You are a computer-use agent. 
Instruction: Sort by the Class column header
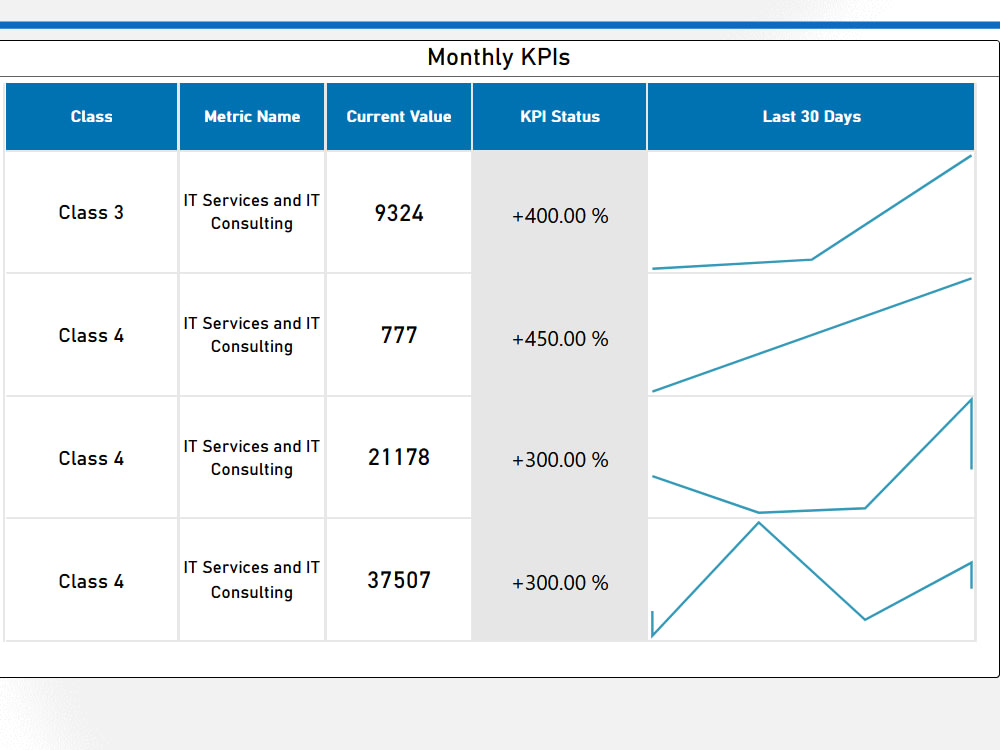pyautogui.click(x=91, y=116)
